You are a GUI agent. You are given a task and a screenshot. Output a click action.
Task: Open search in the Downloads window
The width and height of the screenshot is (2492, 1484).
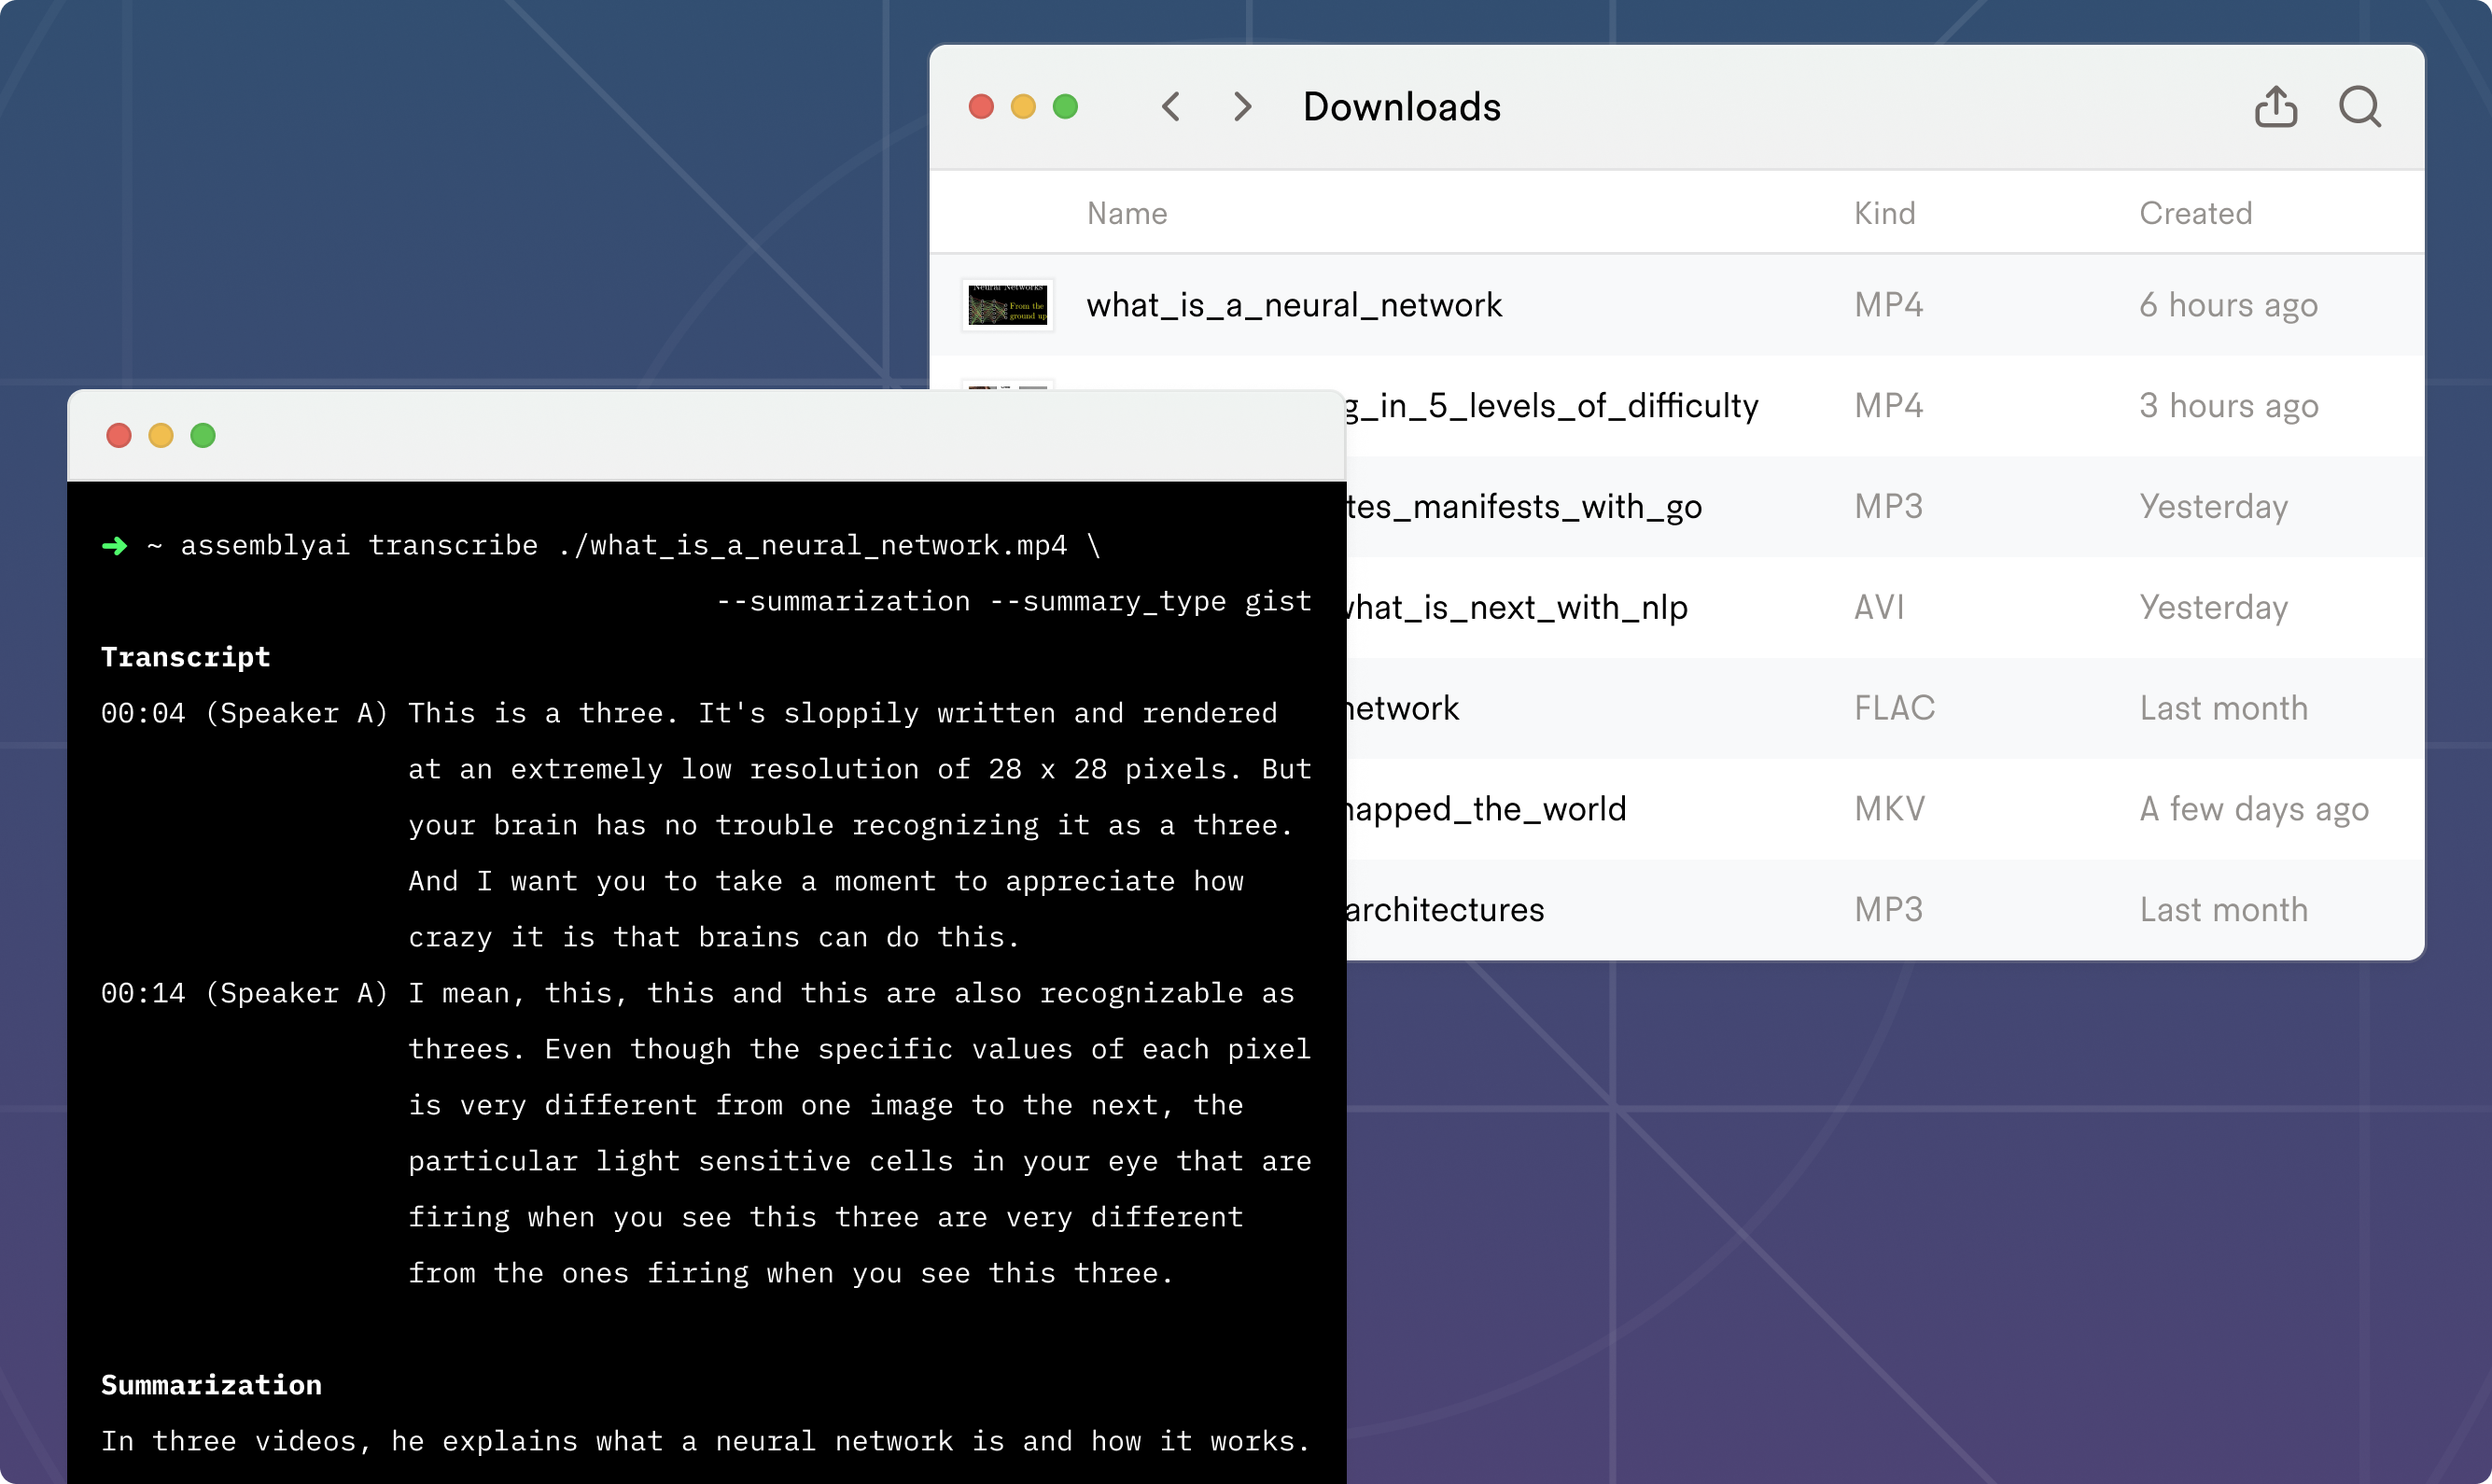[x=2359, y=107]
